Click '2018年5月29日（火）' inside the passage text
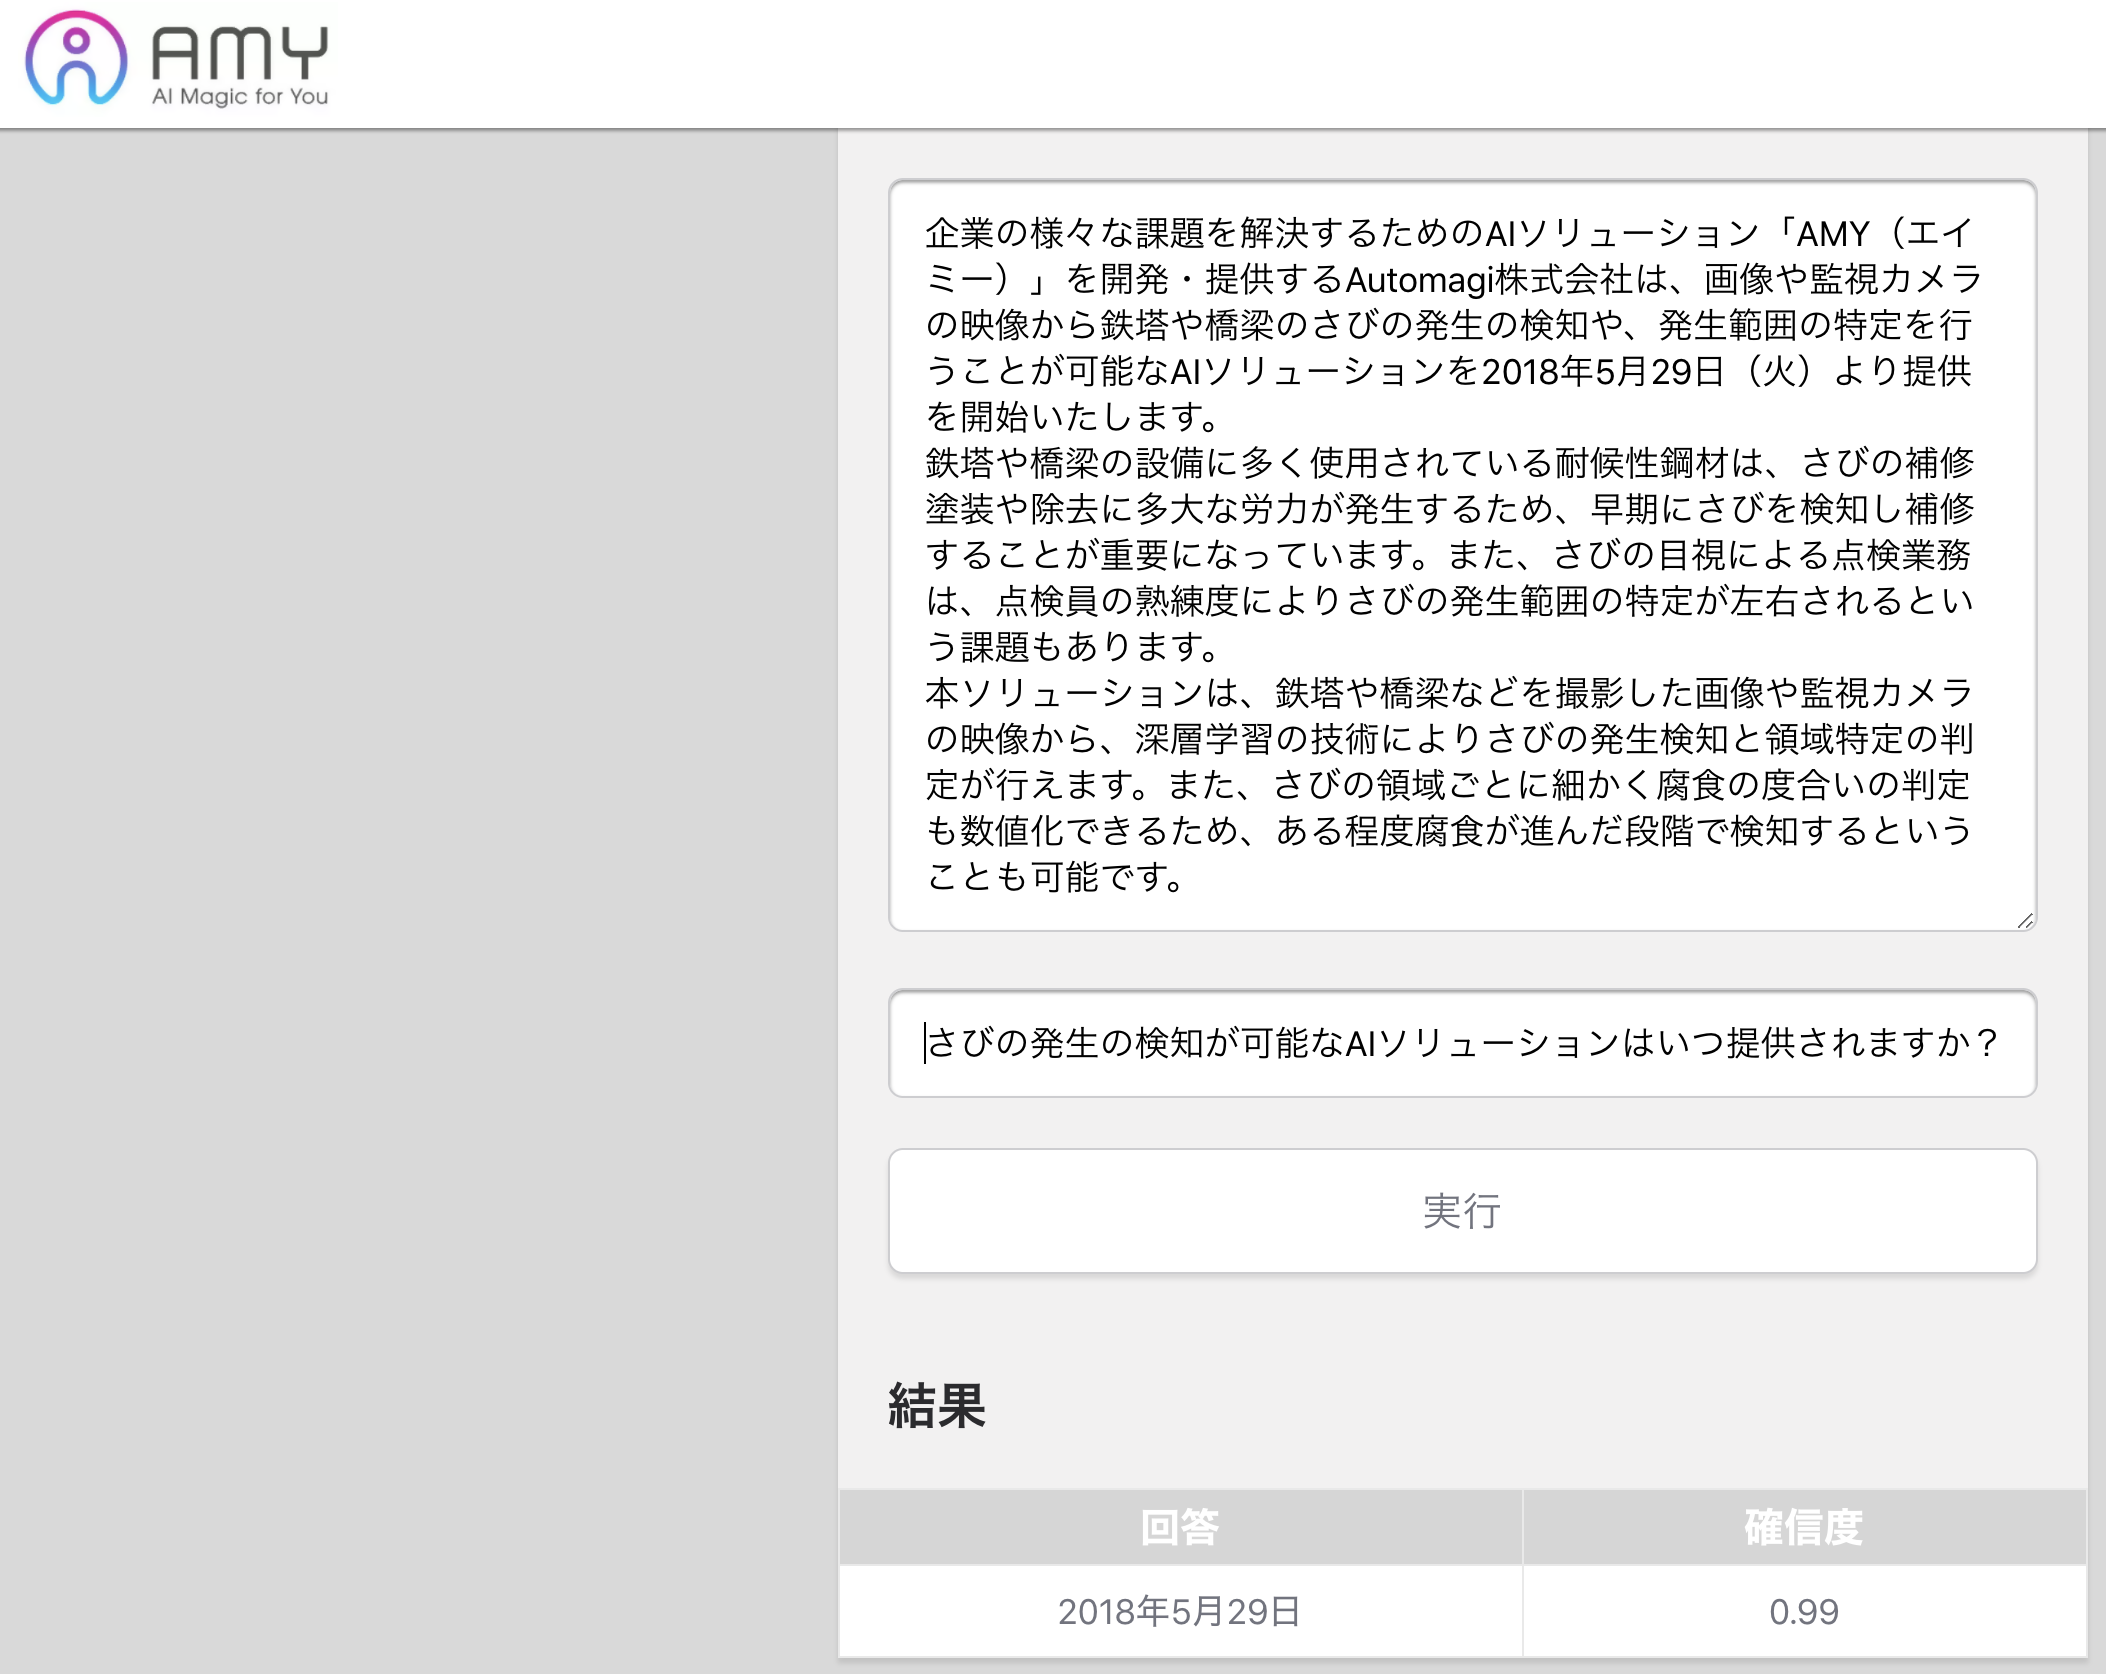The height and width of the screenshot is (1674, 2106). coord(1646,372)
